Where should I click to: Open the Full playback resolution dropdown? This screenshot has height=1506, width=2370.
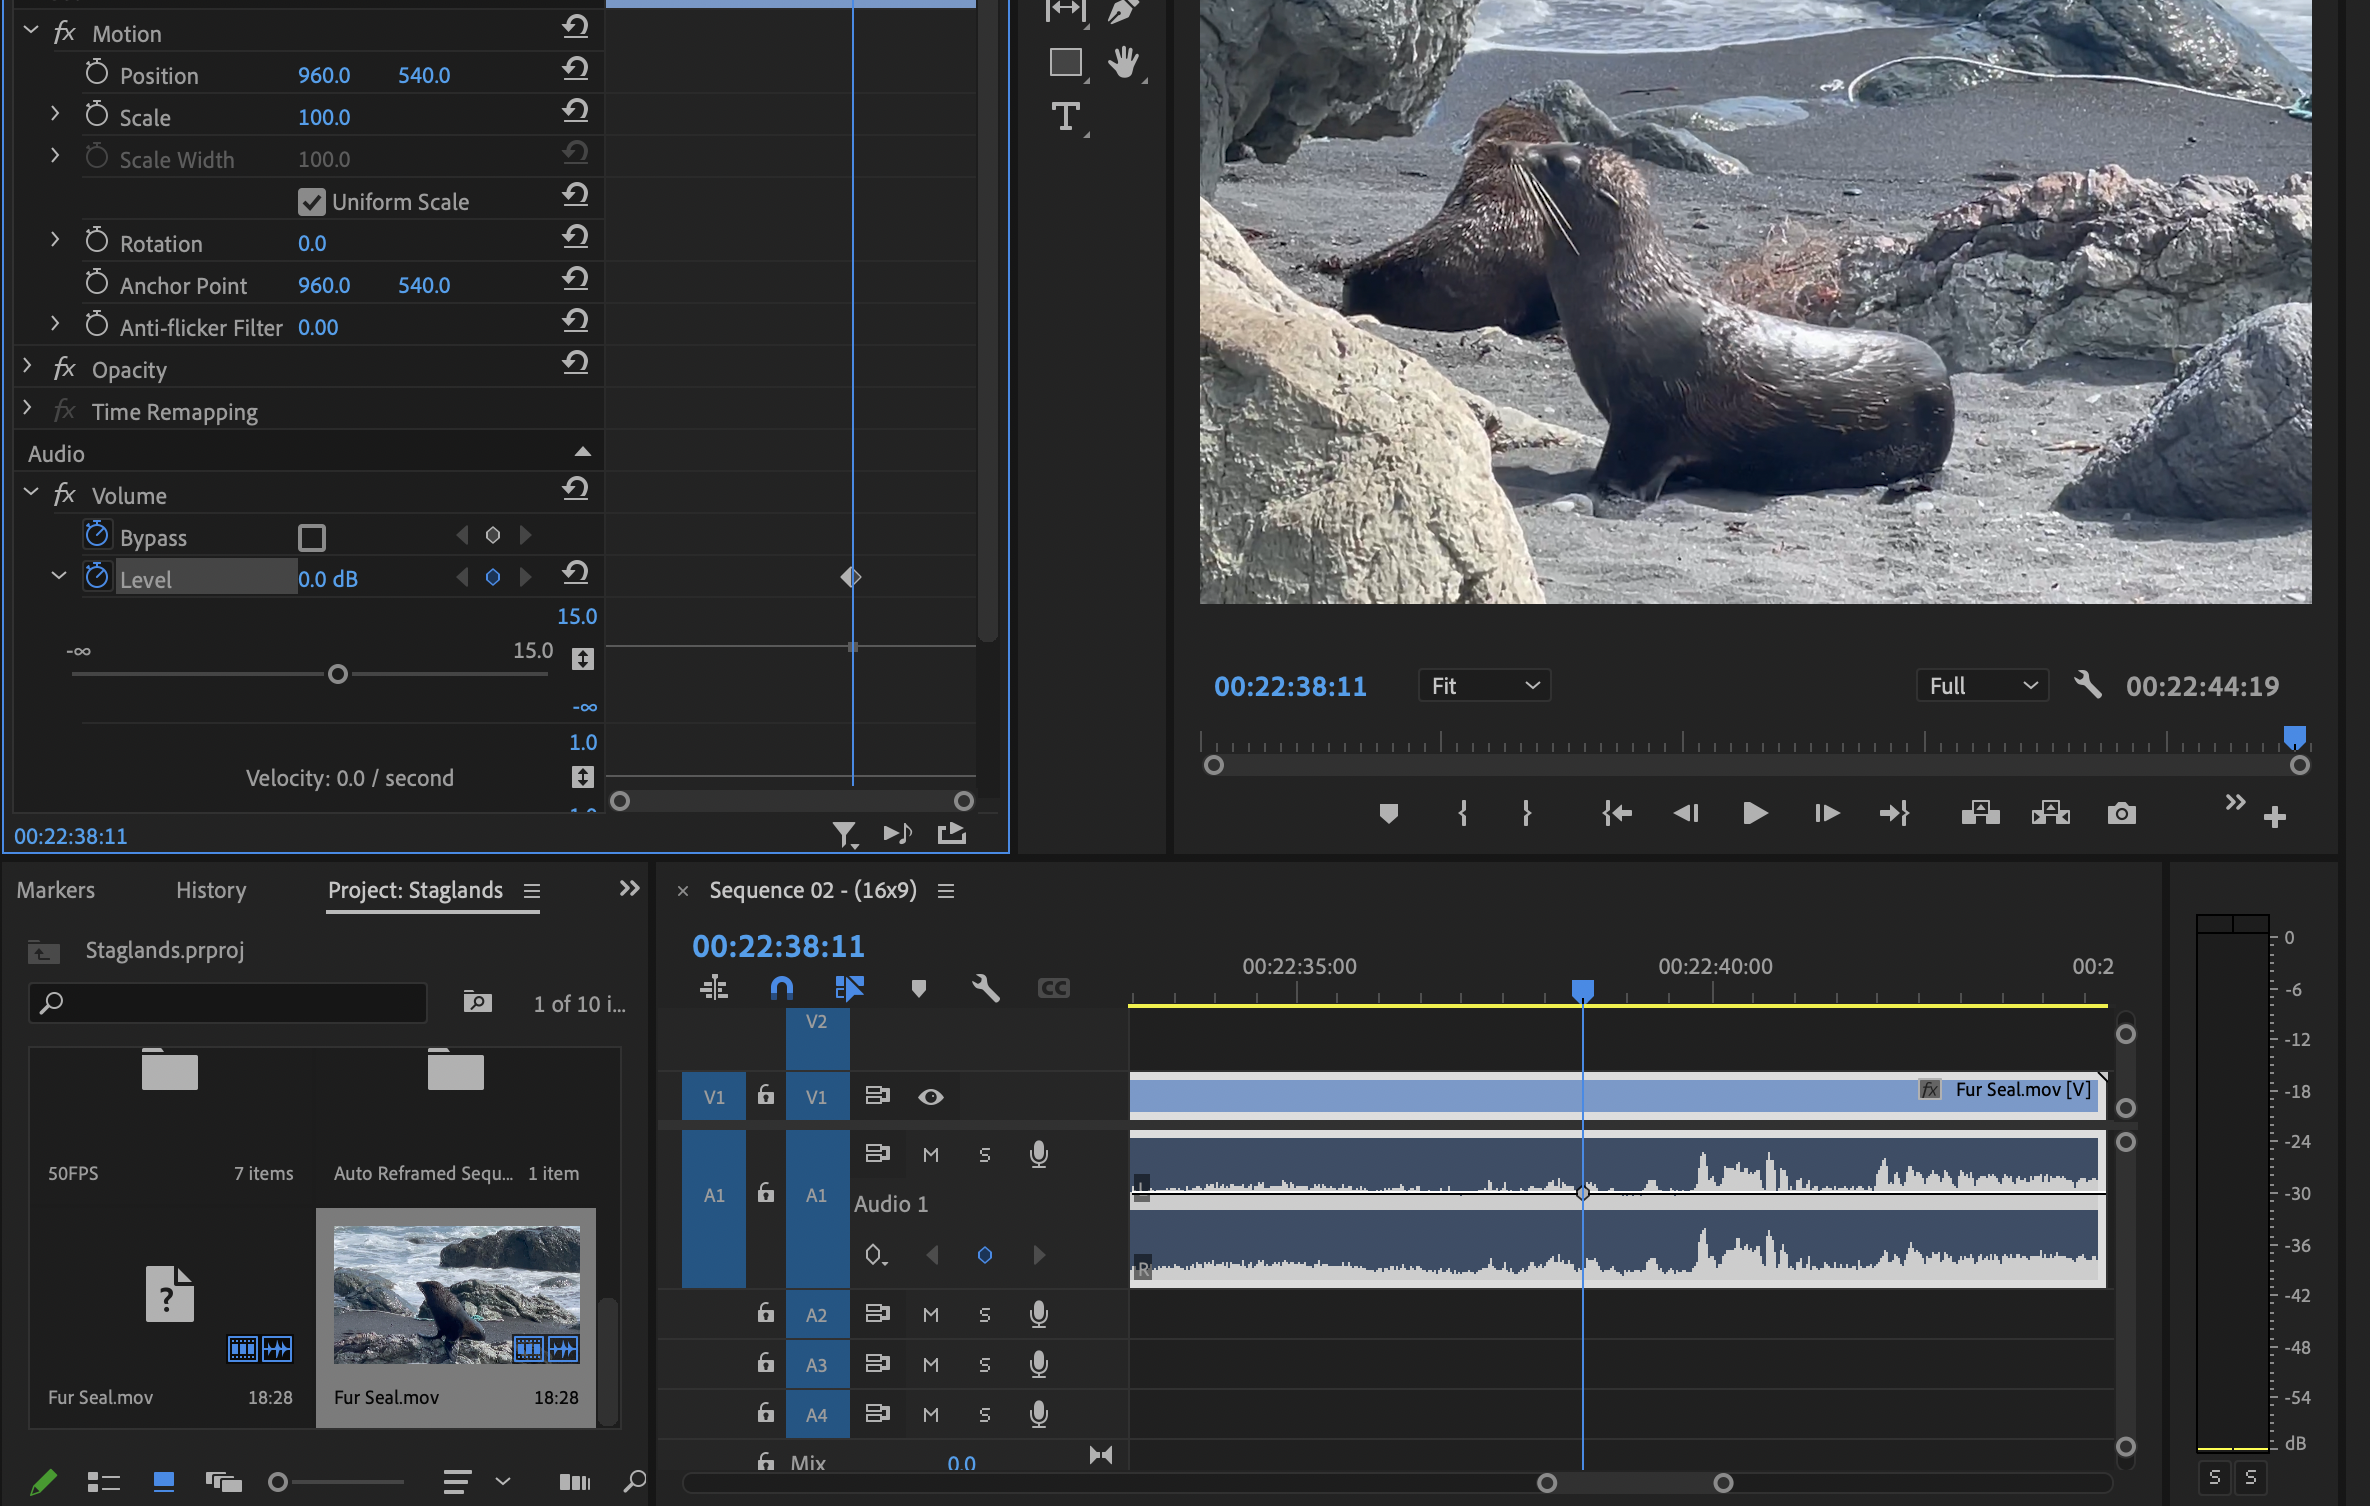[x=1982, y=686]
